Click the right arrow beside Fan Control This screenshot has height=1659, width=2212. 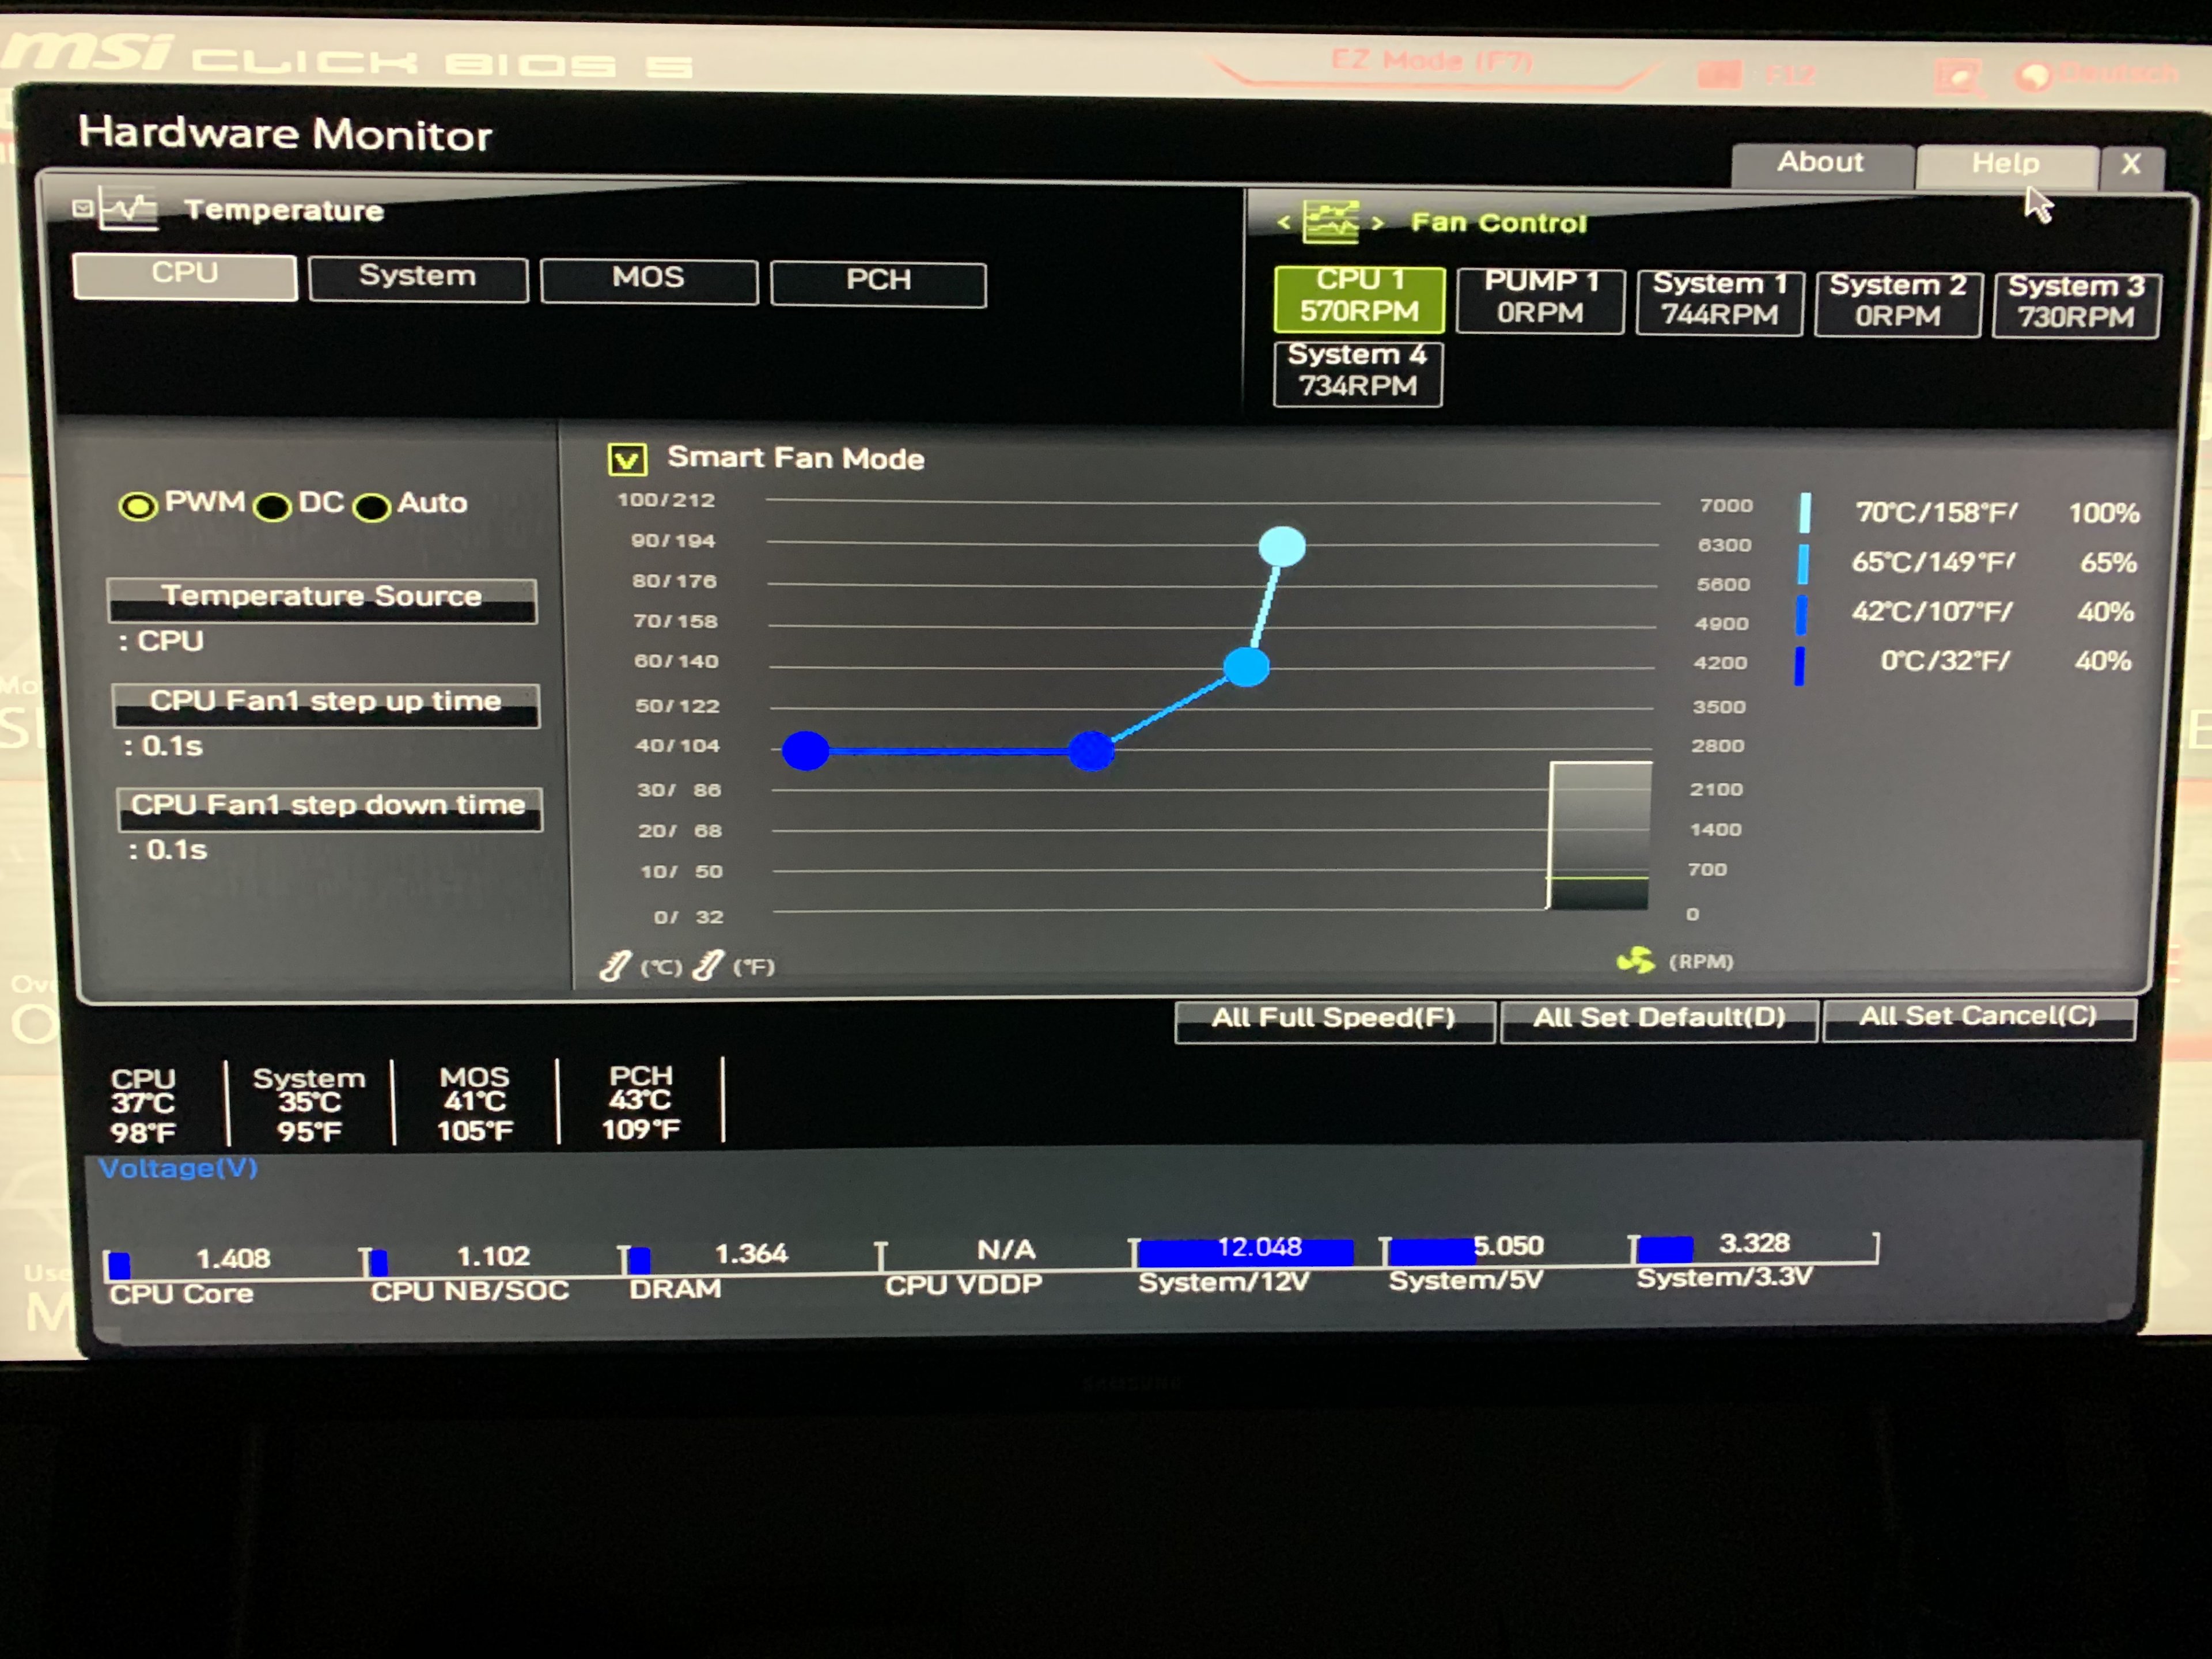coord(1378,223)
